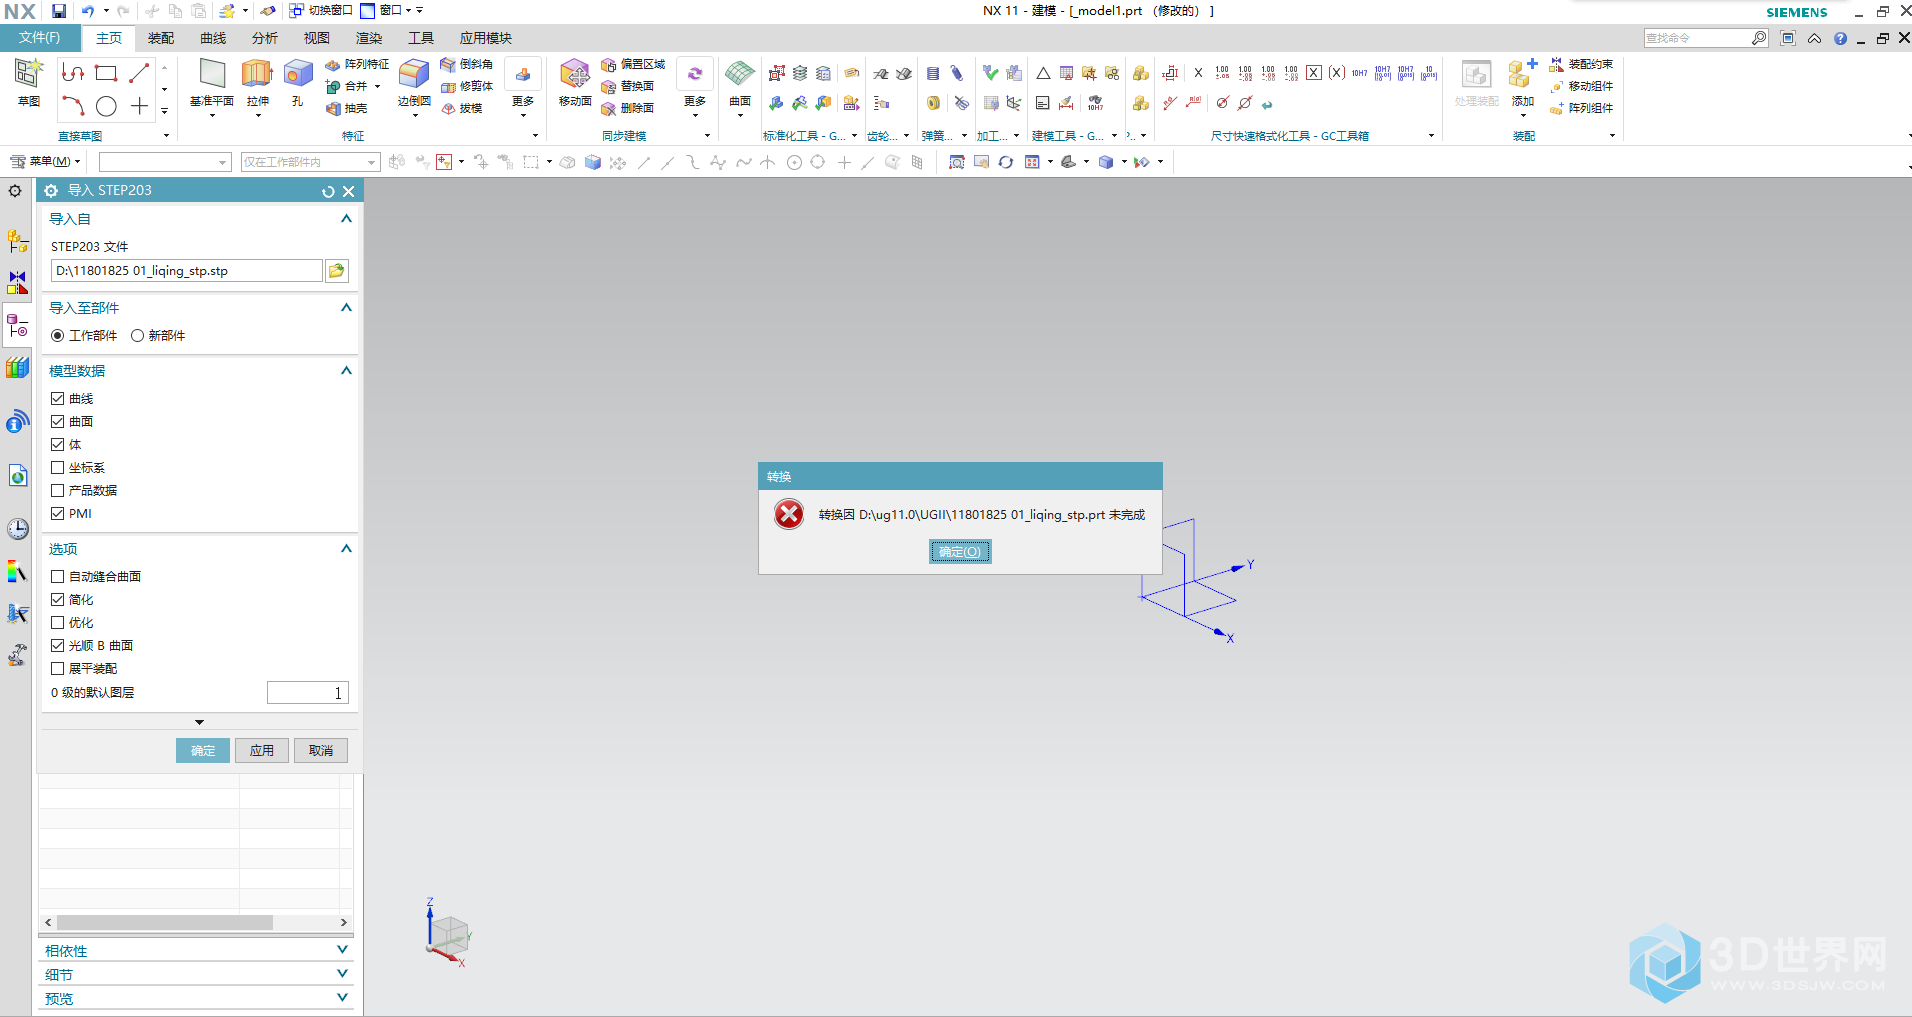The image size is (1912, 1017).
Task: Click OK (确定) in the Import STEP203 panel
Action: [203, 751]
